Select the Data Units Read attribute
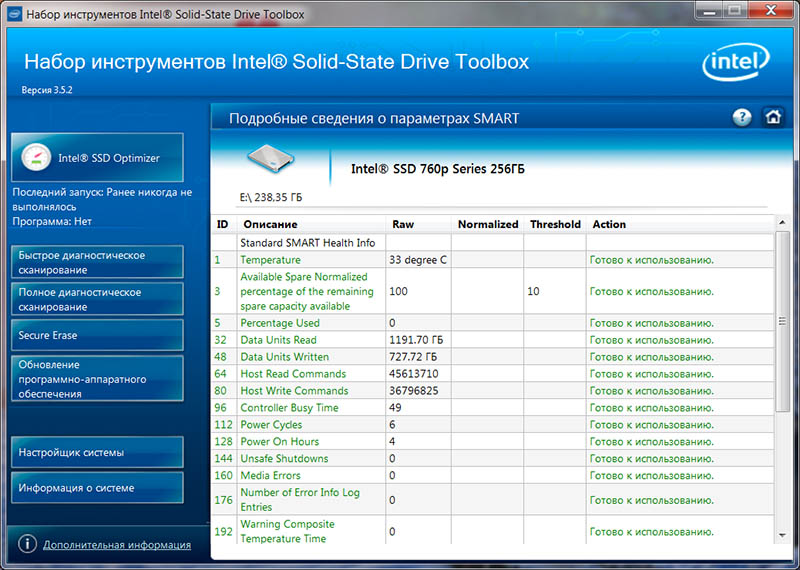 [x=278, y=340]
